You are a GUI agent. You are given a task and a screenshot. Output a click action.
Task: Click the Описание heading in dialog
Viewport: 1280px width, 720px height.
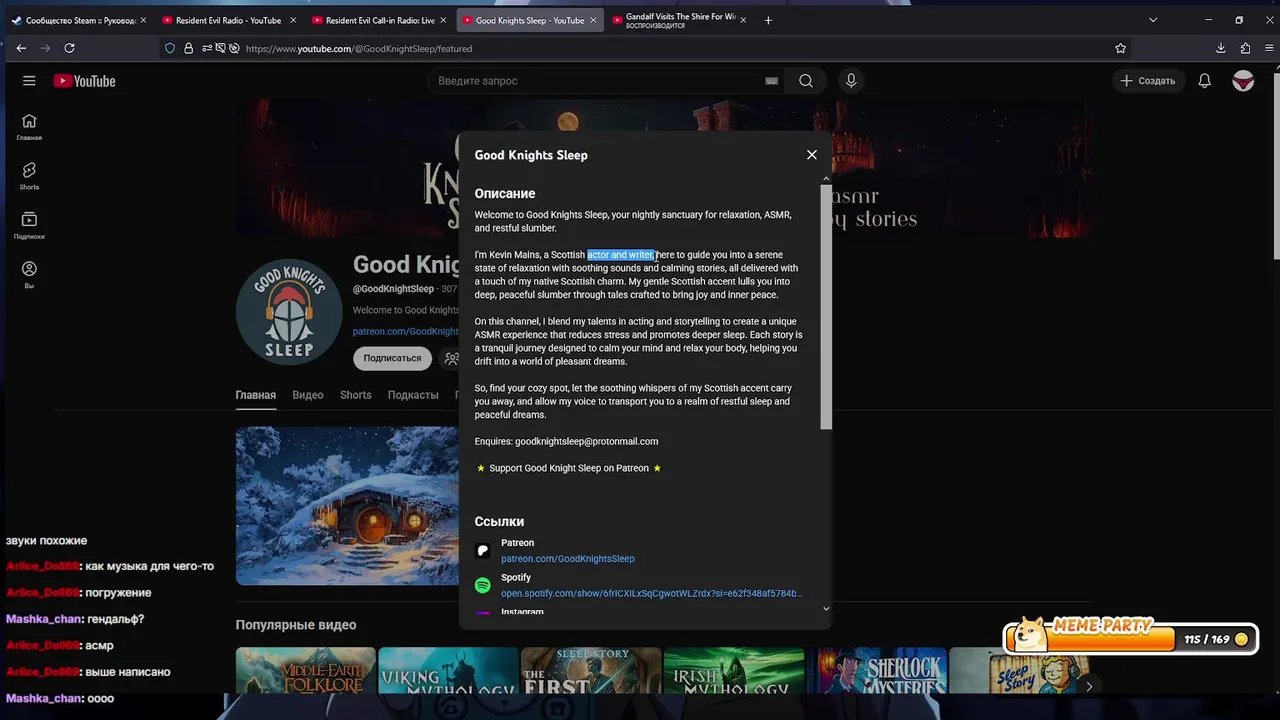(505, 193)
